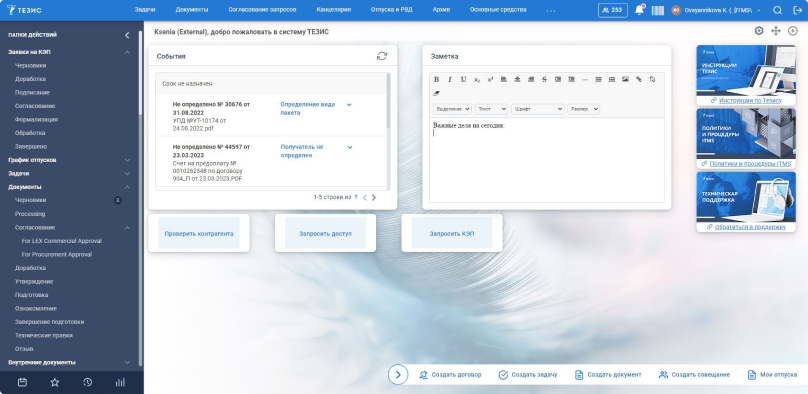Apply Underline in the note editor toolbar

(x=463, y=79)
